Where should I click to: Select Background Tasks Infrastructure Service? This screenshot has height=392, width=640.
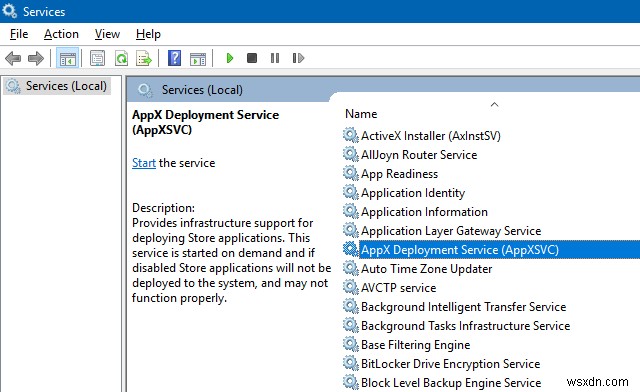click(465, 326)
